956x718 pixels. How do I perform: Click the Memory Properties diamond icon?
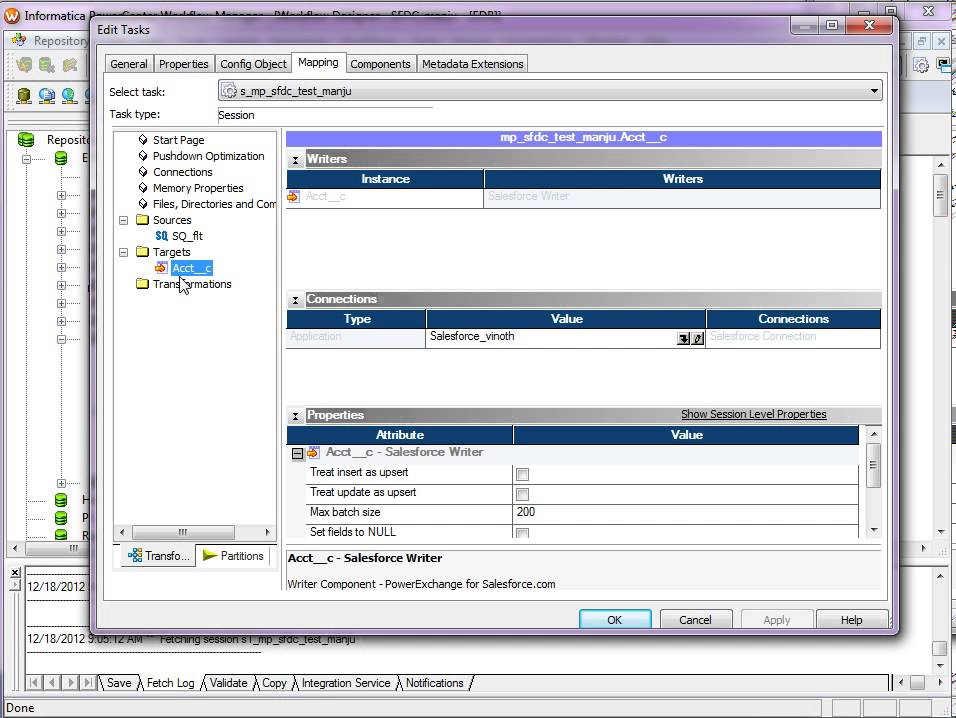point(143,187)
